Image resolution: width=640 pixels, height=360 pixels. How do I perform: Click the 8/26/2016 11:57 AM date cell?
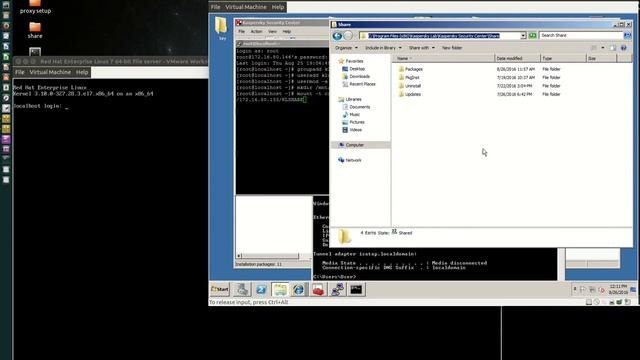click(x=516, y=69)
